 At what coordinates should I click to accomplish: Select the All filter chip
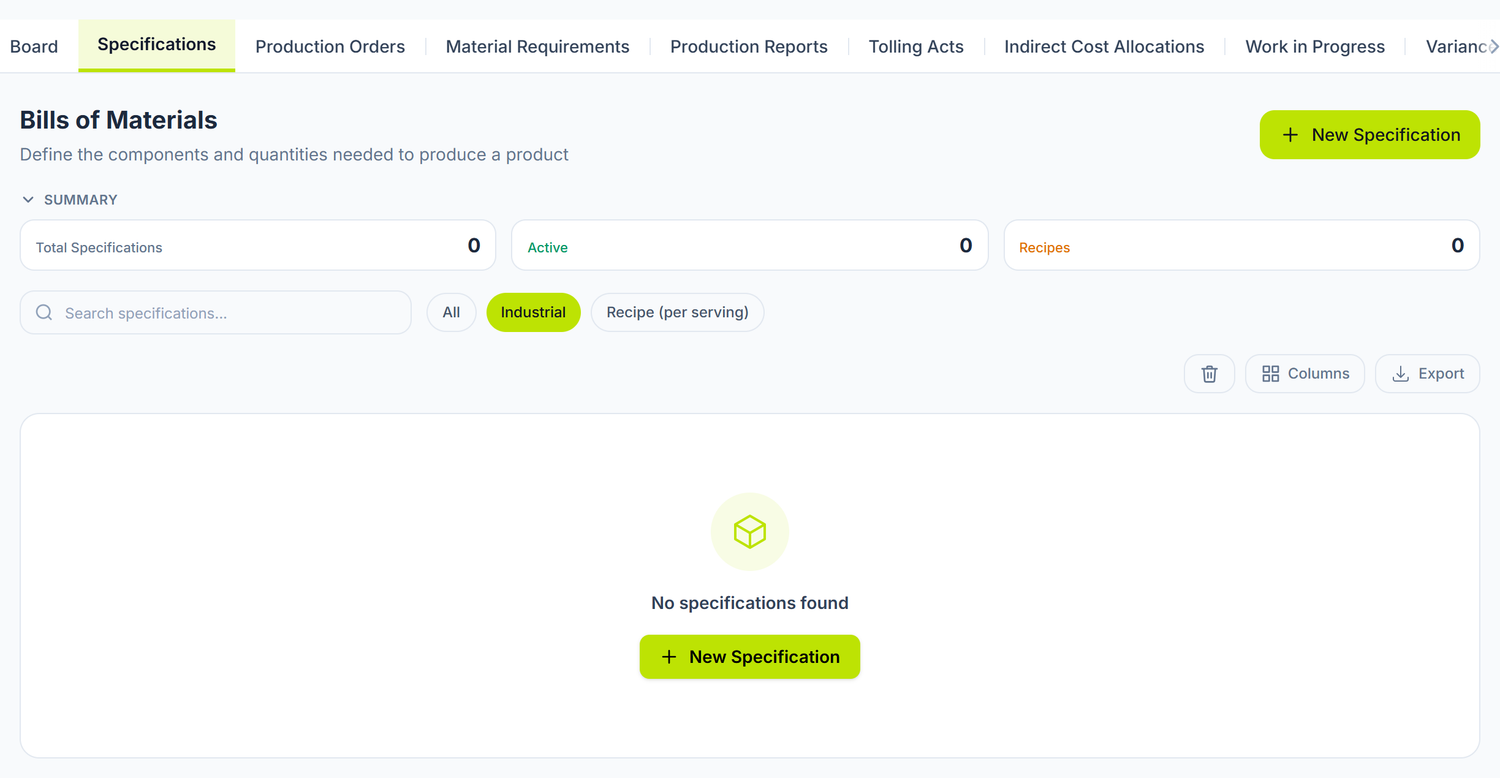[x=451, y=312]
